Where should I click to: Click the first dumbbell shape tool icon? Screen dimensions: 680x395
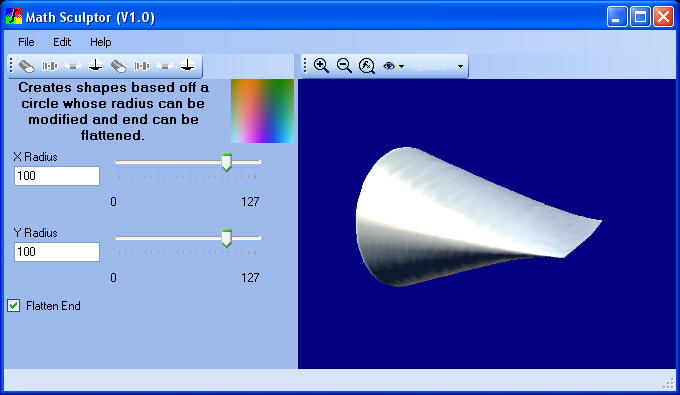pos(50,66)
